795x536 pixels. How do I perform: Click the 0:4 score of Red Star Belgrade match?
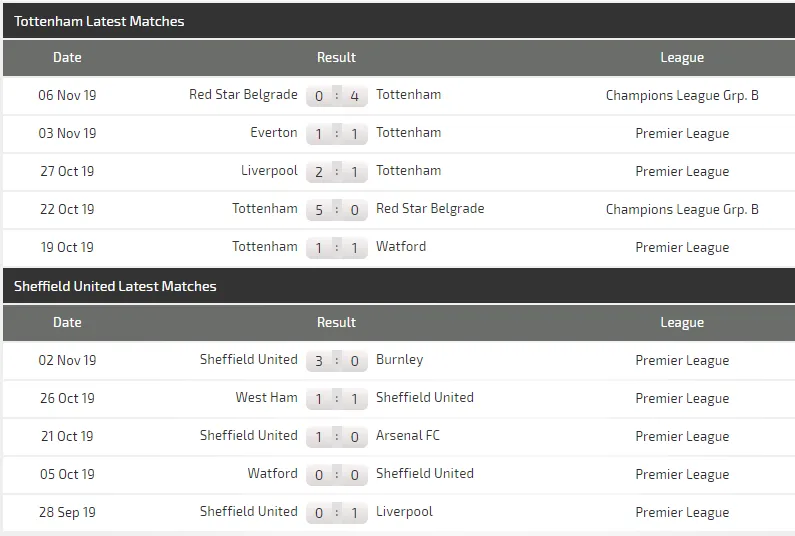coord(337,96)
